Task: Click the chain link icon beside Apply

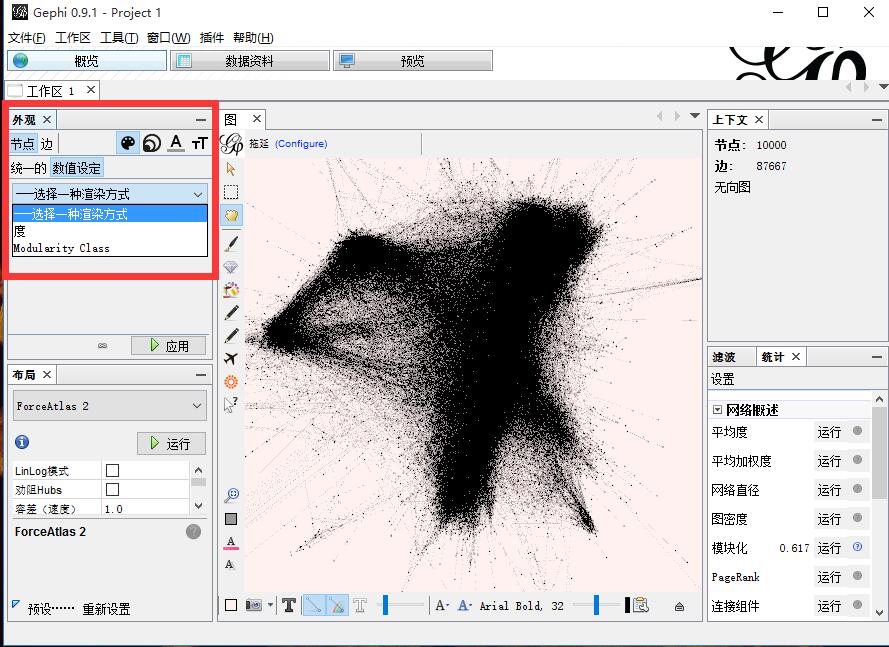Action: [103, 345]
